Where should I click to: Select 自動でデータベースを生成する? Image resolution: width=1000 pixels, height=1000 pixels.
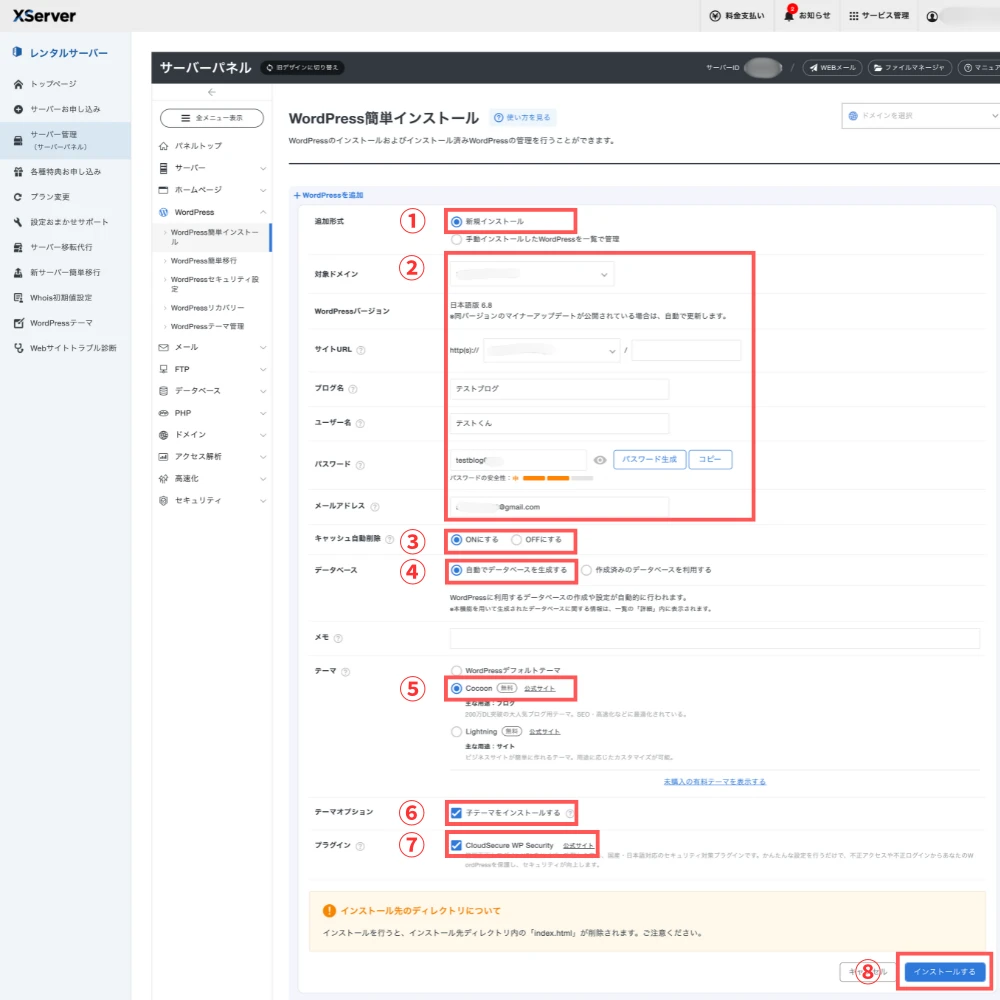(x=456, y=570)
